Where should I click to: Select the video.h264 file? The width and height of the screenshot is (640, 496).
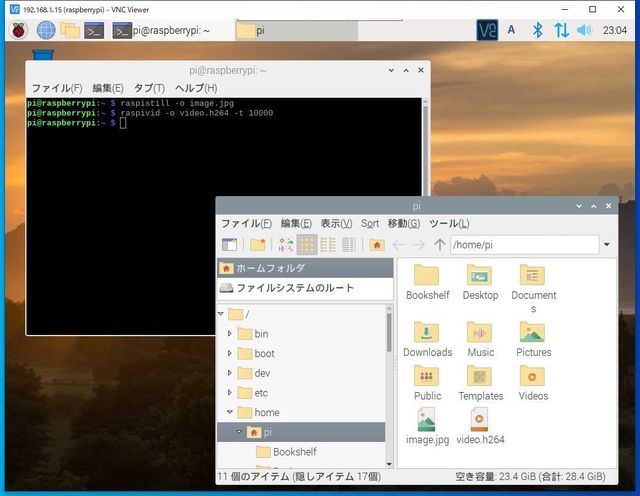coord(480,427)
